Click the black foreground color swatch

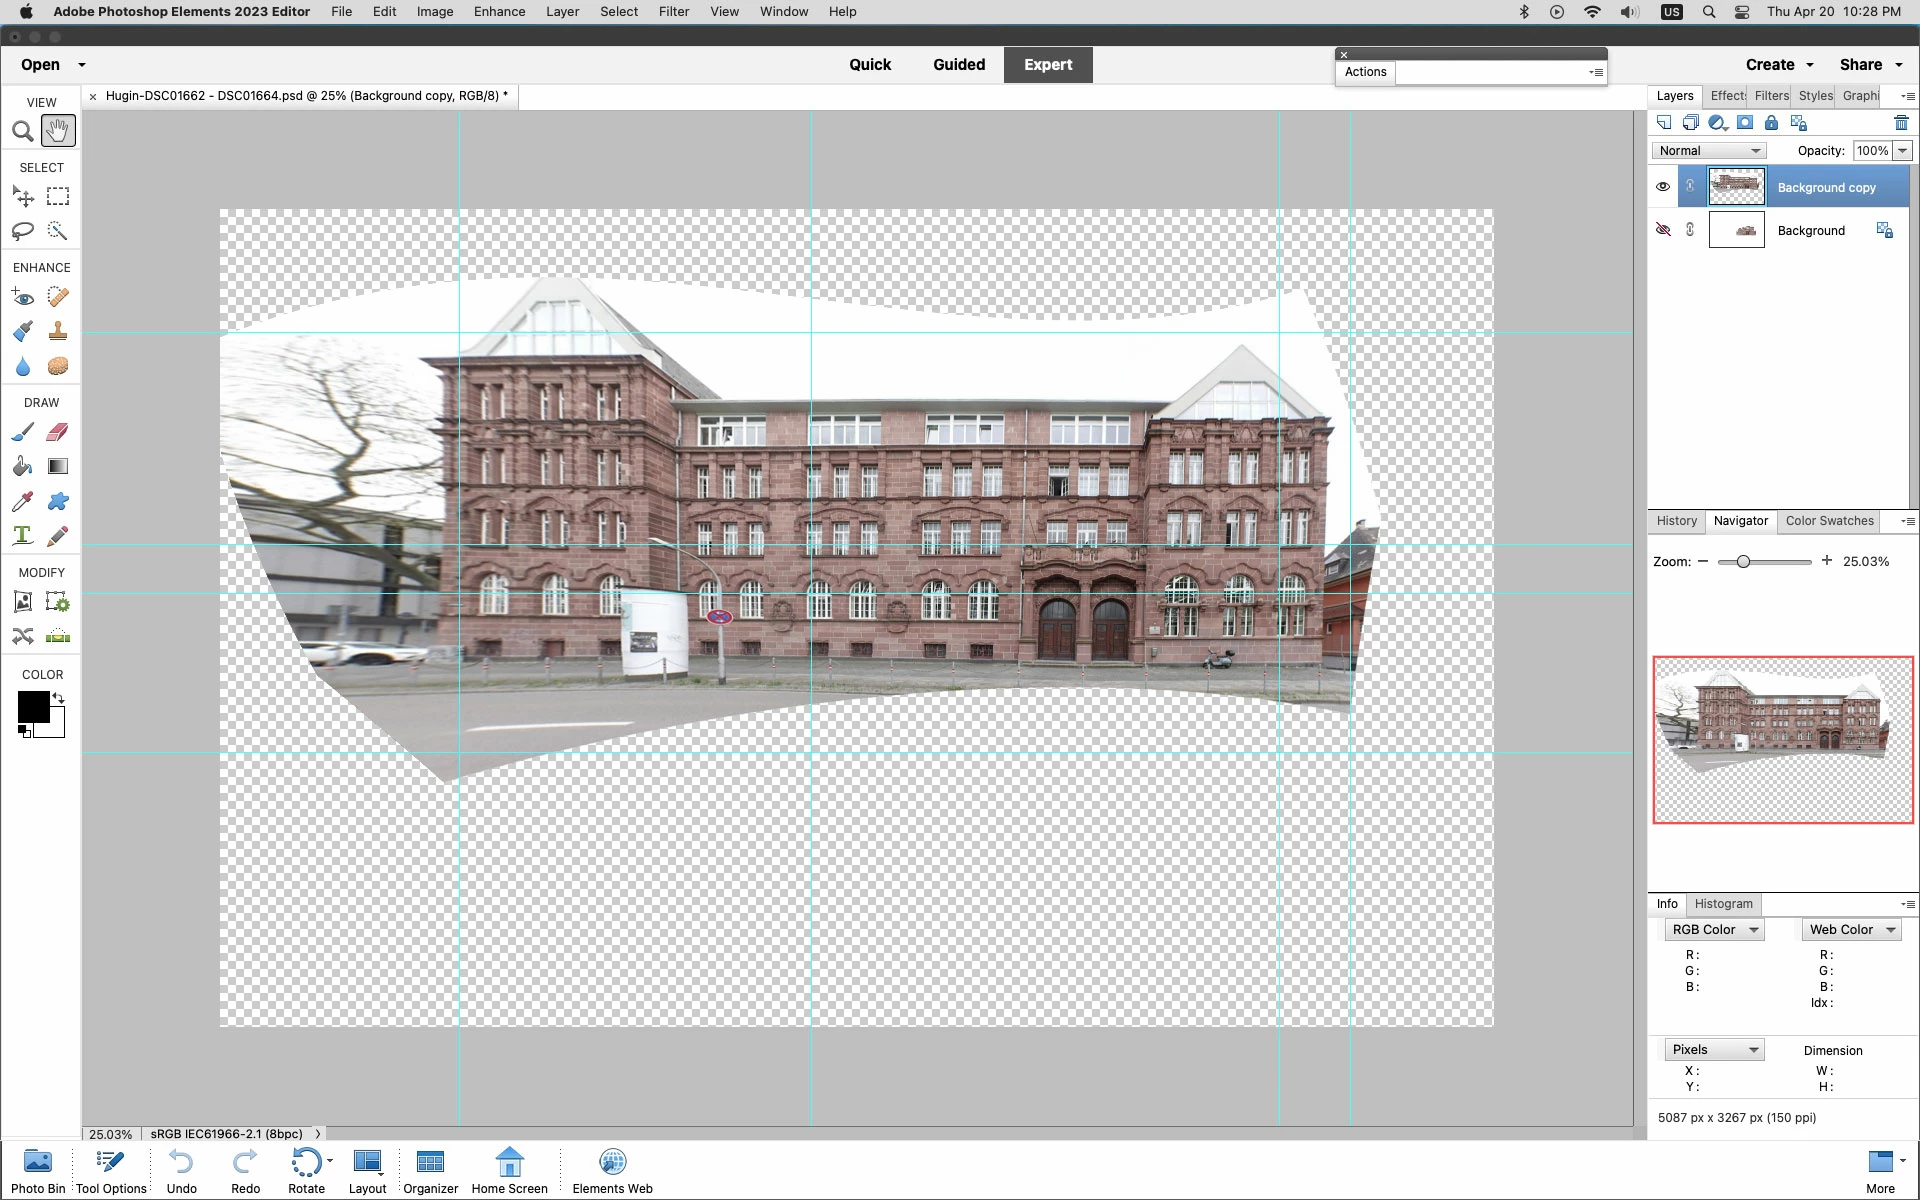pos(32,706)
